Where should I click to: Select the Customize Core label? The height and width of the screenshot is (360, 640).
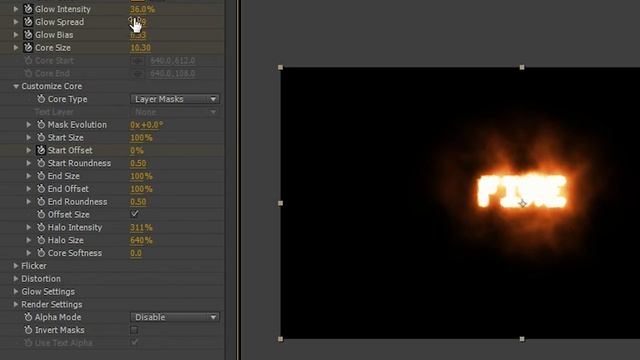(x=51, y=86)
